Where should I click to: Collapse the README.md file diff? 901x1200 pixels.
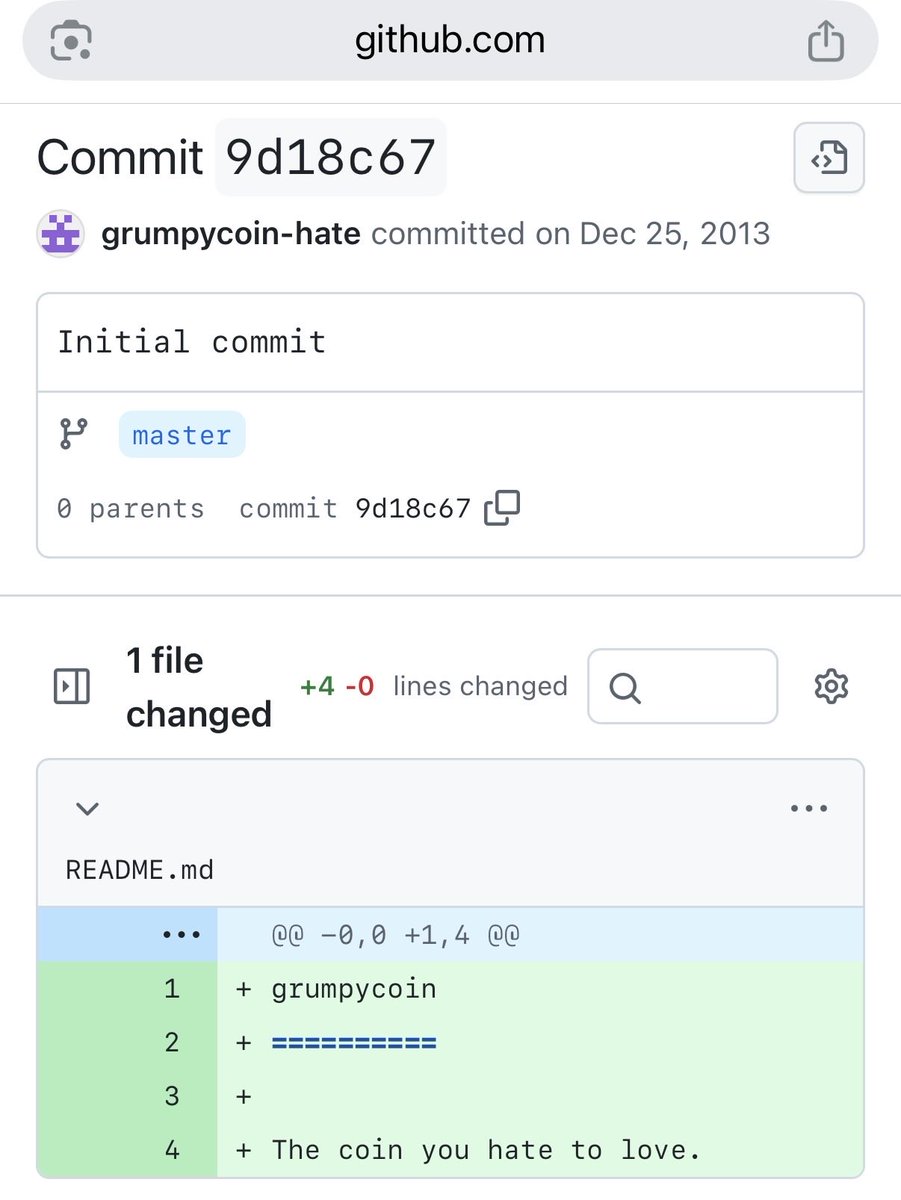[88, 808]
